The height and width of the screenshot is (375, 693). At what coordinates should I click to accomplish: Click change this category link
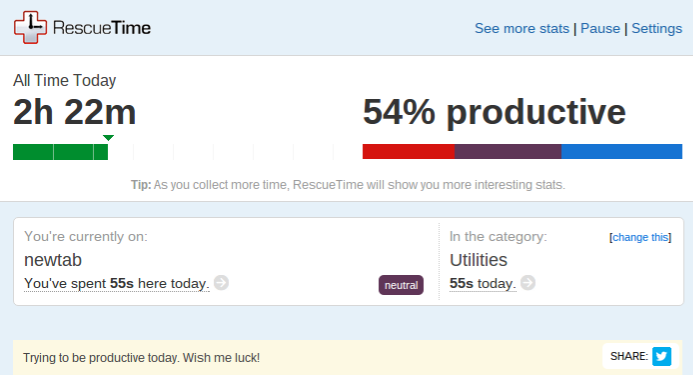(x=640, y=237)
